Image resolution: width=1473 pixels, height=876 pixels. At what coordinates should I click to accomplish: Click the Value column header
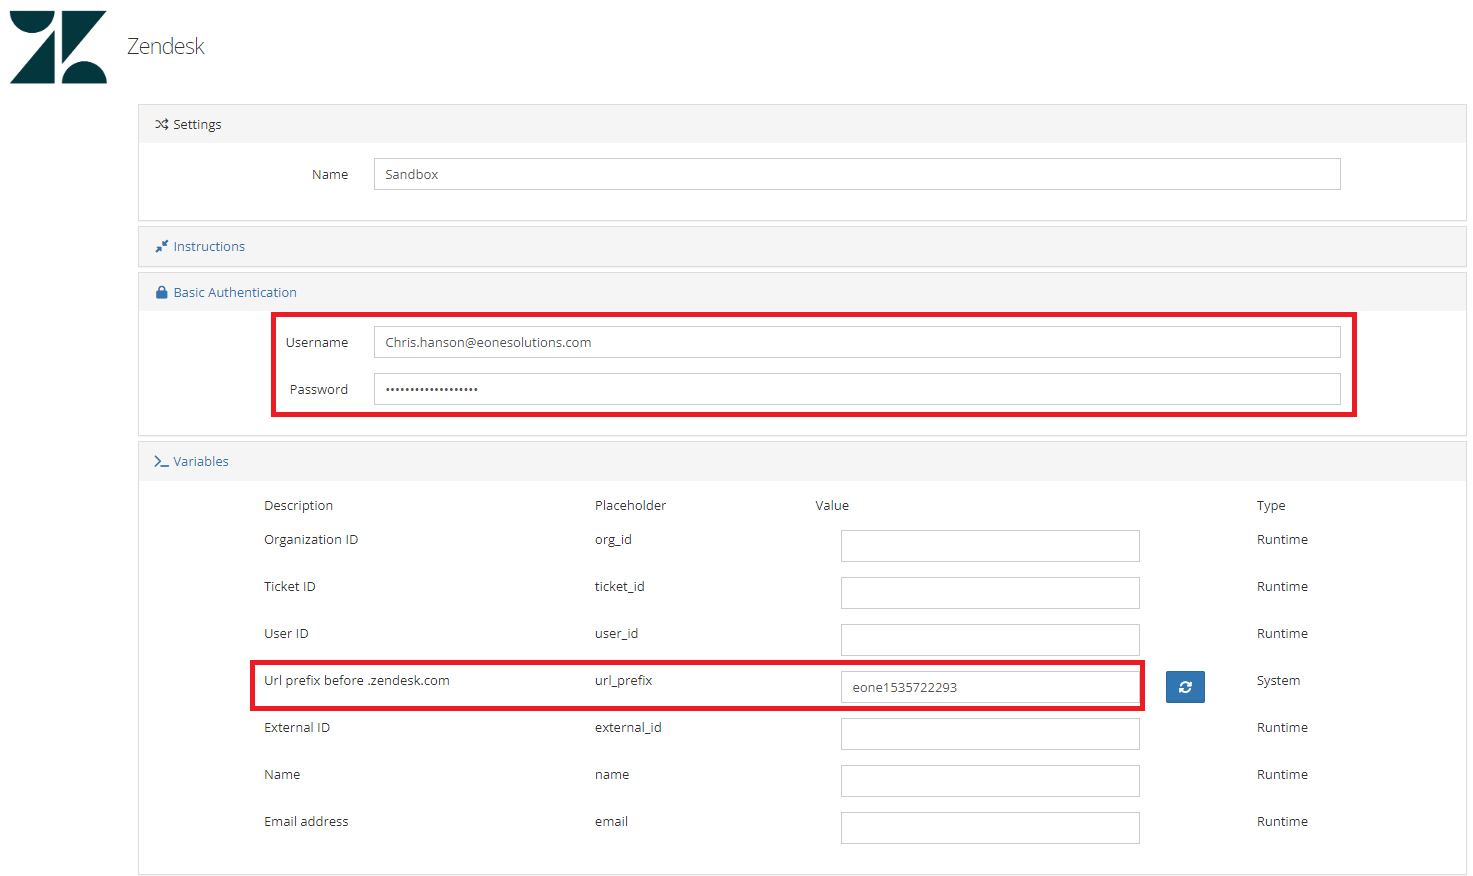(832, 506)
